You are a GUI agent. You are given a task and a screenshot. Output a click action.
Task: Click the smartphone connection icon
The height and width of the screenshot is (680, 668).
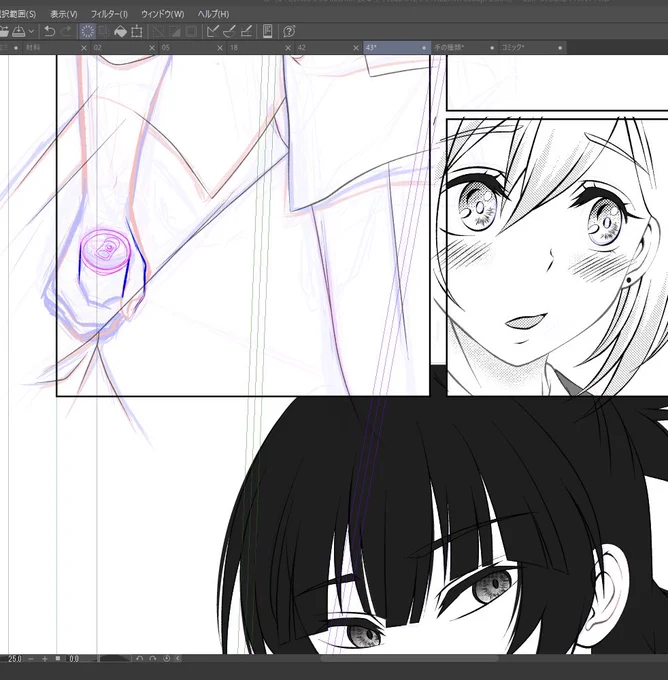pyautogui.click(x=268, y=32)
